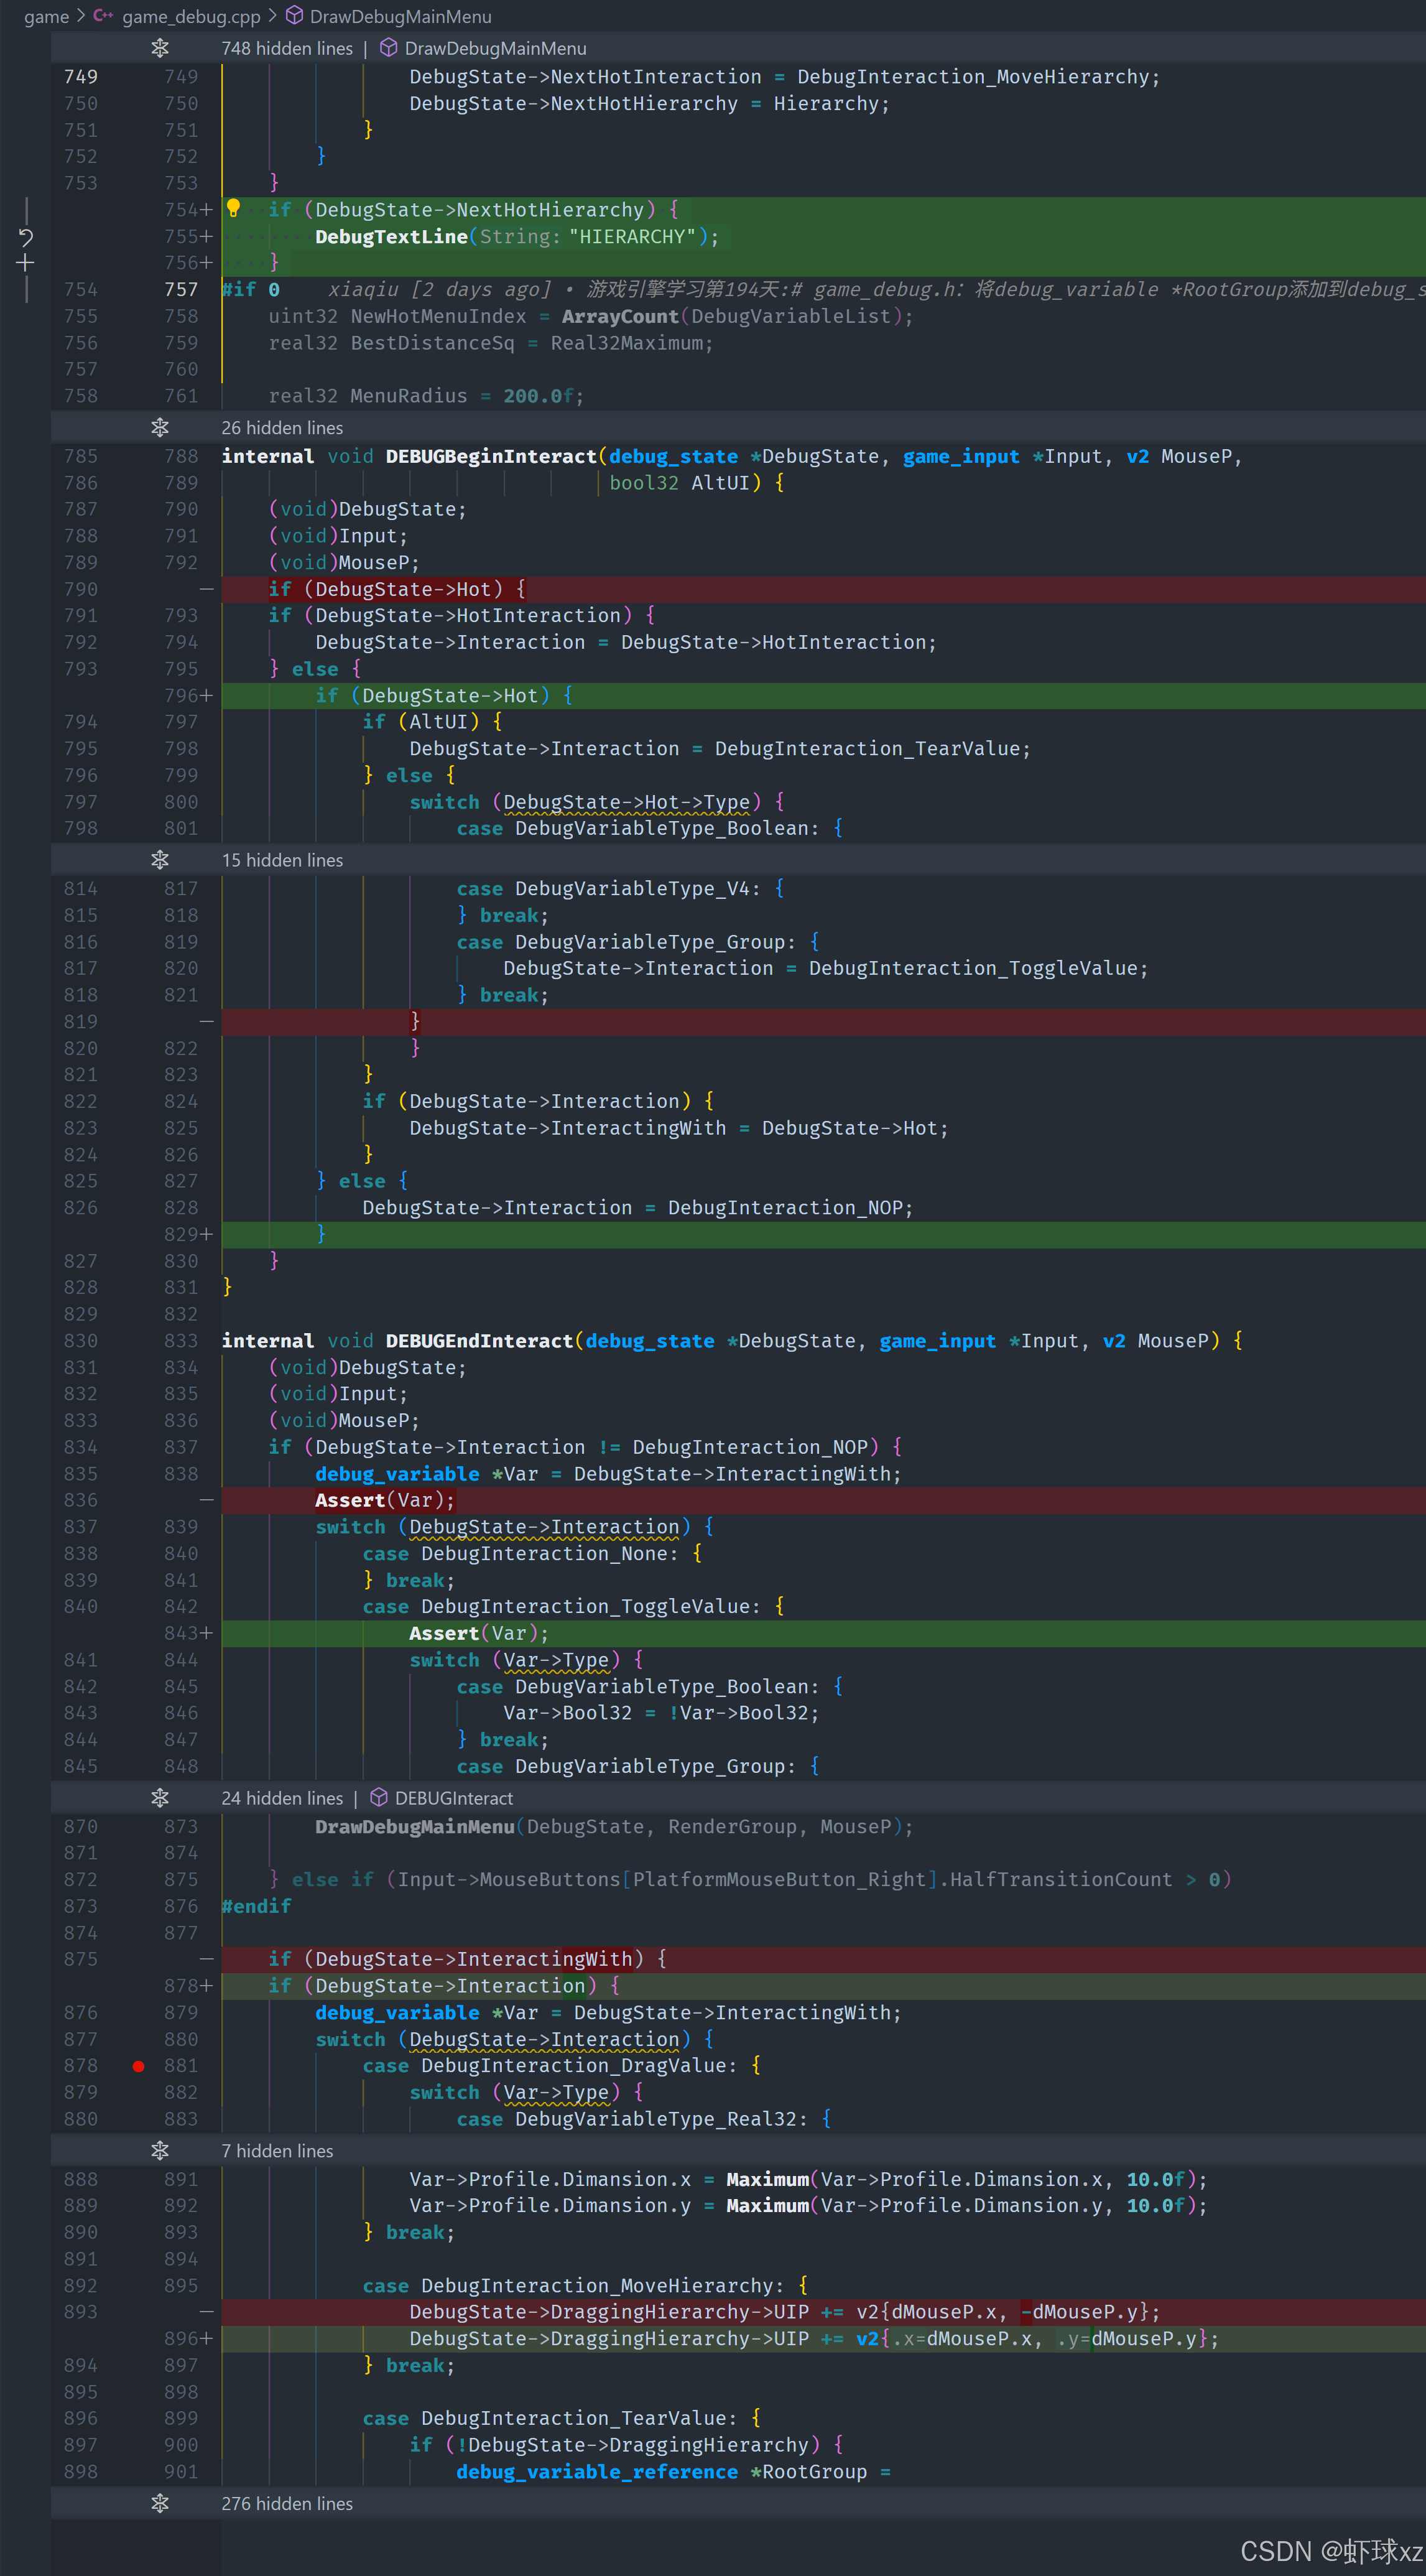Click the added 'Assert(Var);' line 843
1426x2576 pixels.
[479, 1633]
